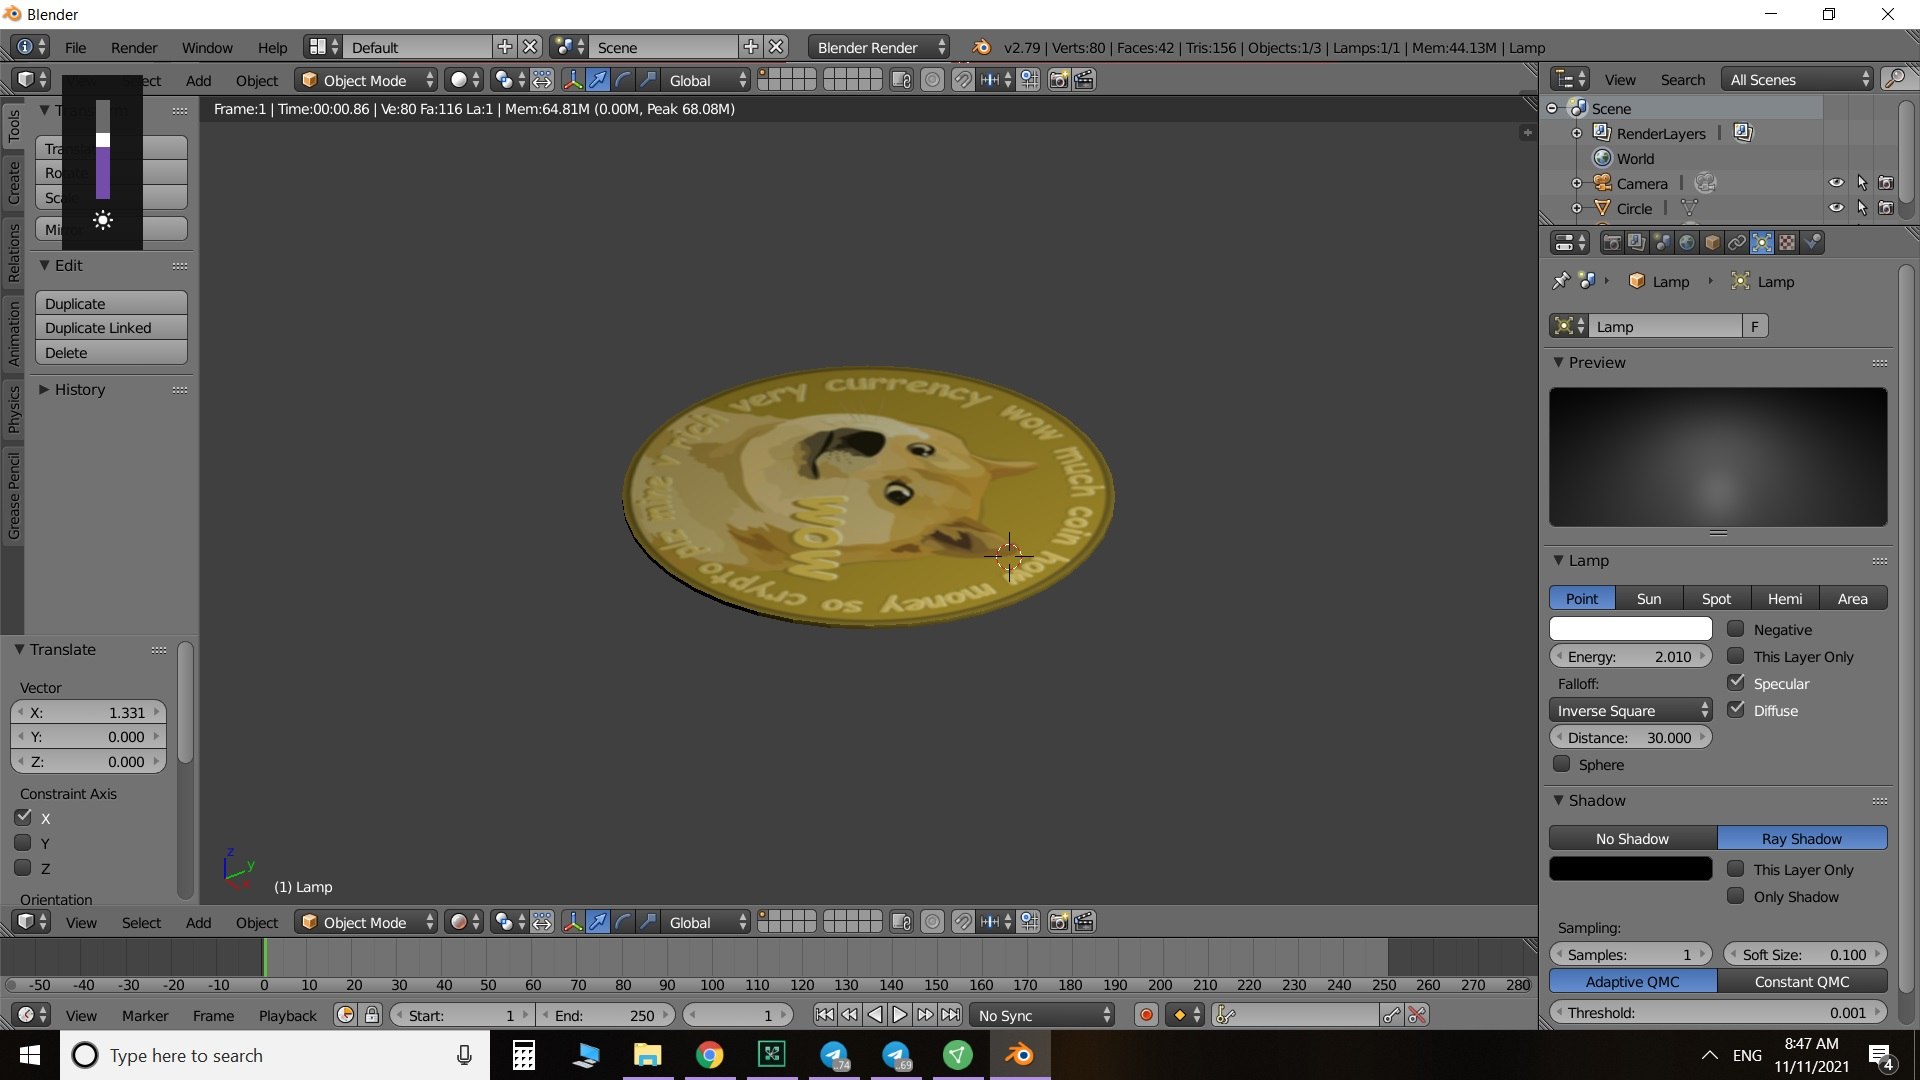Select the translate manipulator arrow in upper header
This screenshot has width=1920, height=1080.
[598, 80]
